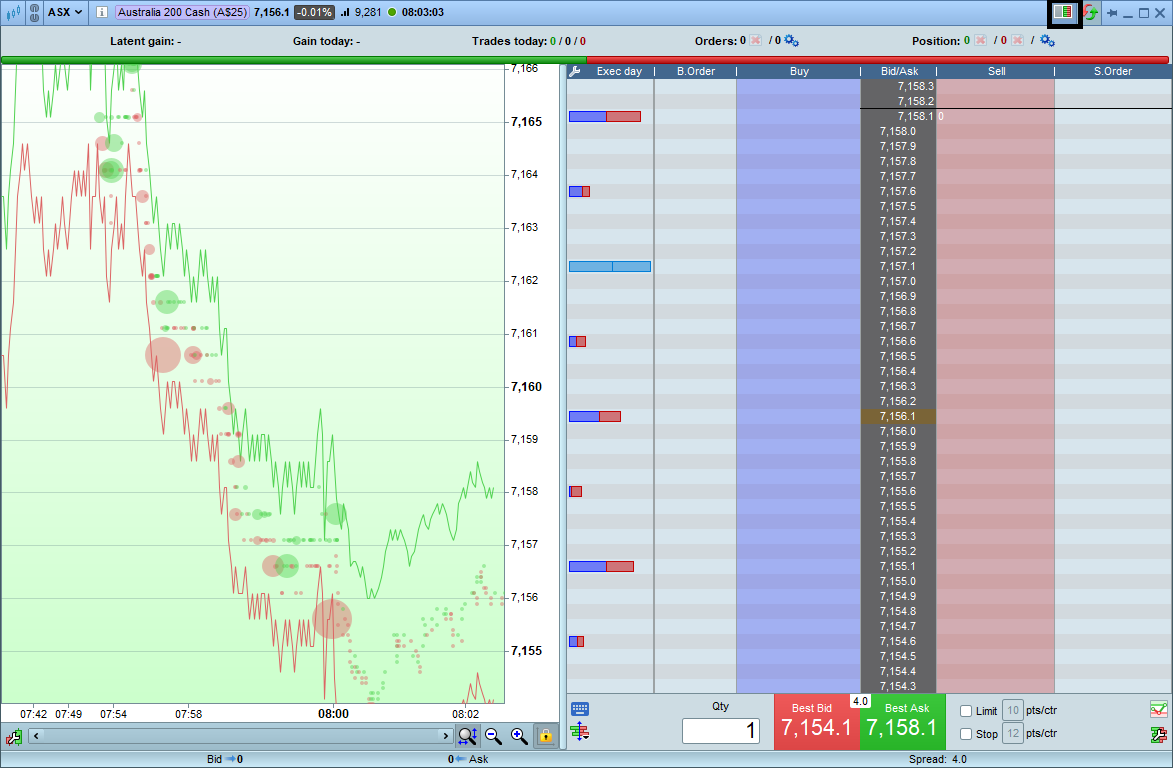Screen dimensions: 1173x768
Task: Click the green-red bid/ask balance bar
Action: coord(585,60)
